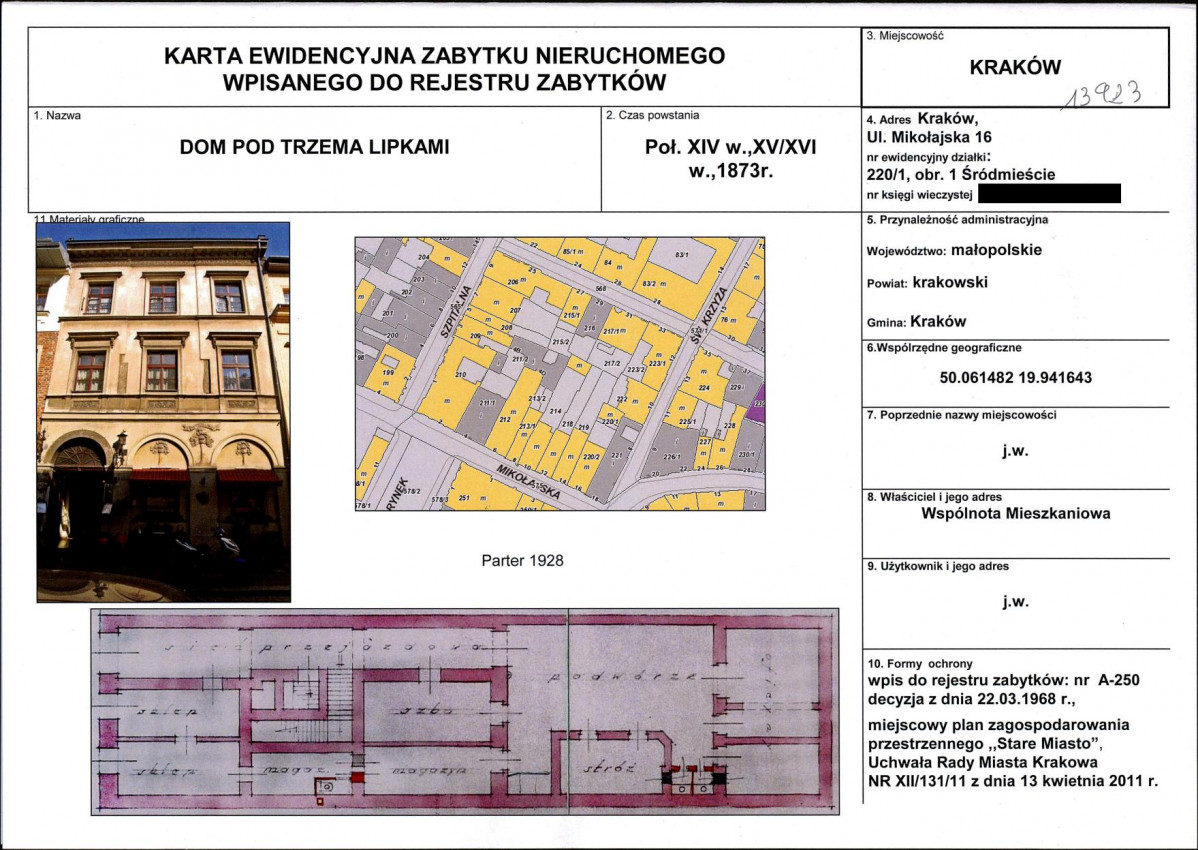Screen dimensions: 1198x850
Task: Click the resolution 'NR XII/131/11' line
Action: pyautogui.click(x=1012, y=781)
